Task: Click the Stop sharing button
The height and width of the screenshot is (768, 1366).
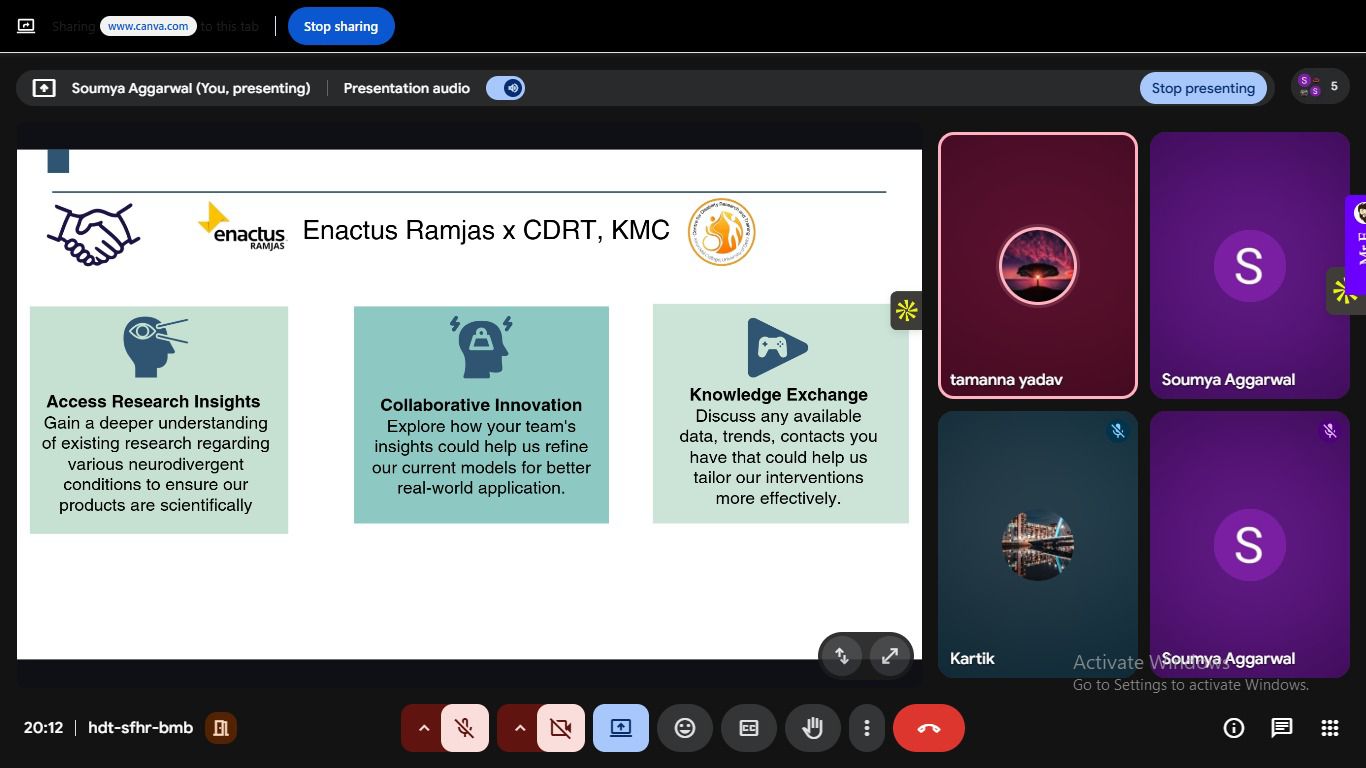Action: pos(341,26)
